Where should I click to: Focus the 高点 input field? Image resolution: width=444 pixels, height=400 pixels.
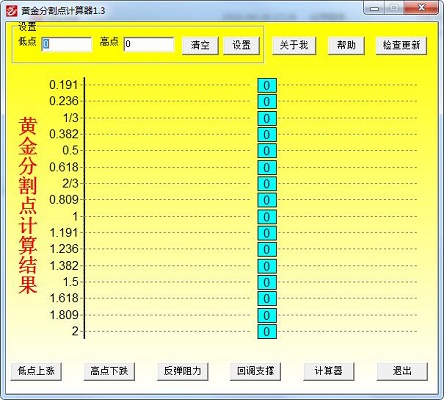149,44
